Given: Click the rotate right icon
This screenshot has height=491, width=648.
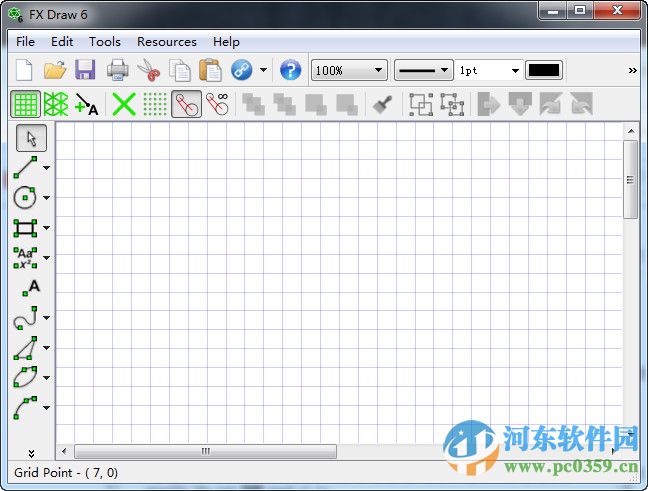Looking at the screenshot, I should [582, 104].
